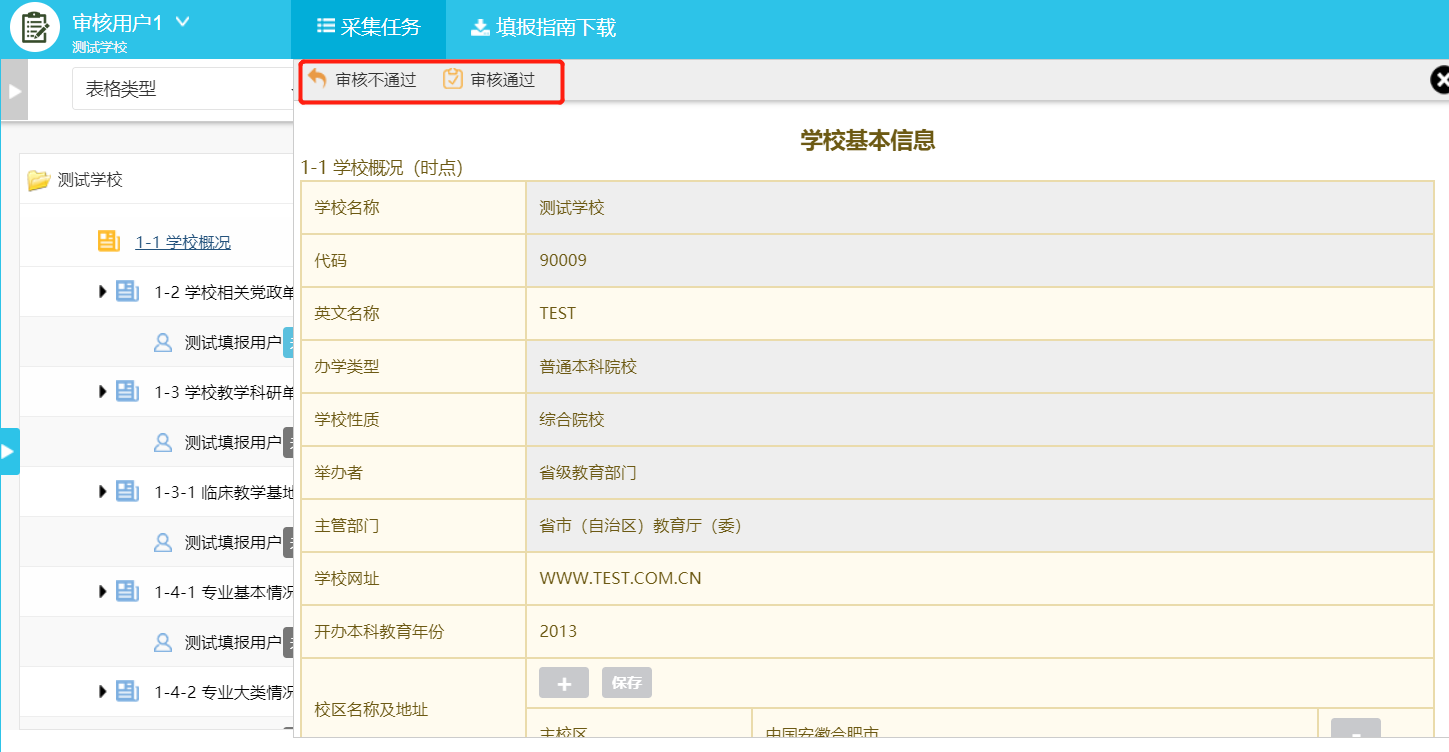Expand the 1-4-2 专业大类情况 tree node
The width and height of the screenshot is (1449, 752).
(102, 691)
